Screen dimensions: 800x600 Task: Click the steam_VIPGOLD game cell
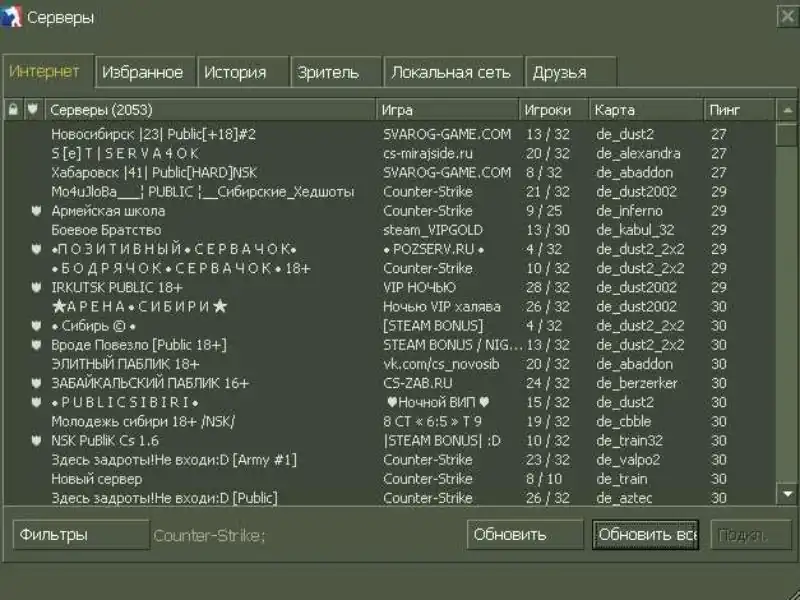point(433,230)
